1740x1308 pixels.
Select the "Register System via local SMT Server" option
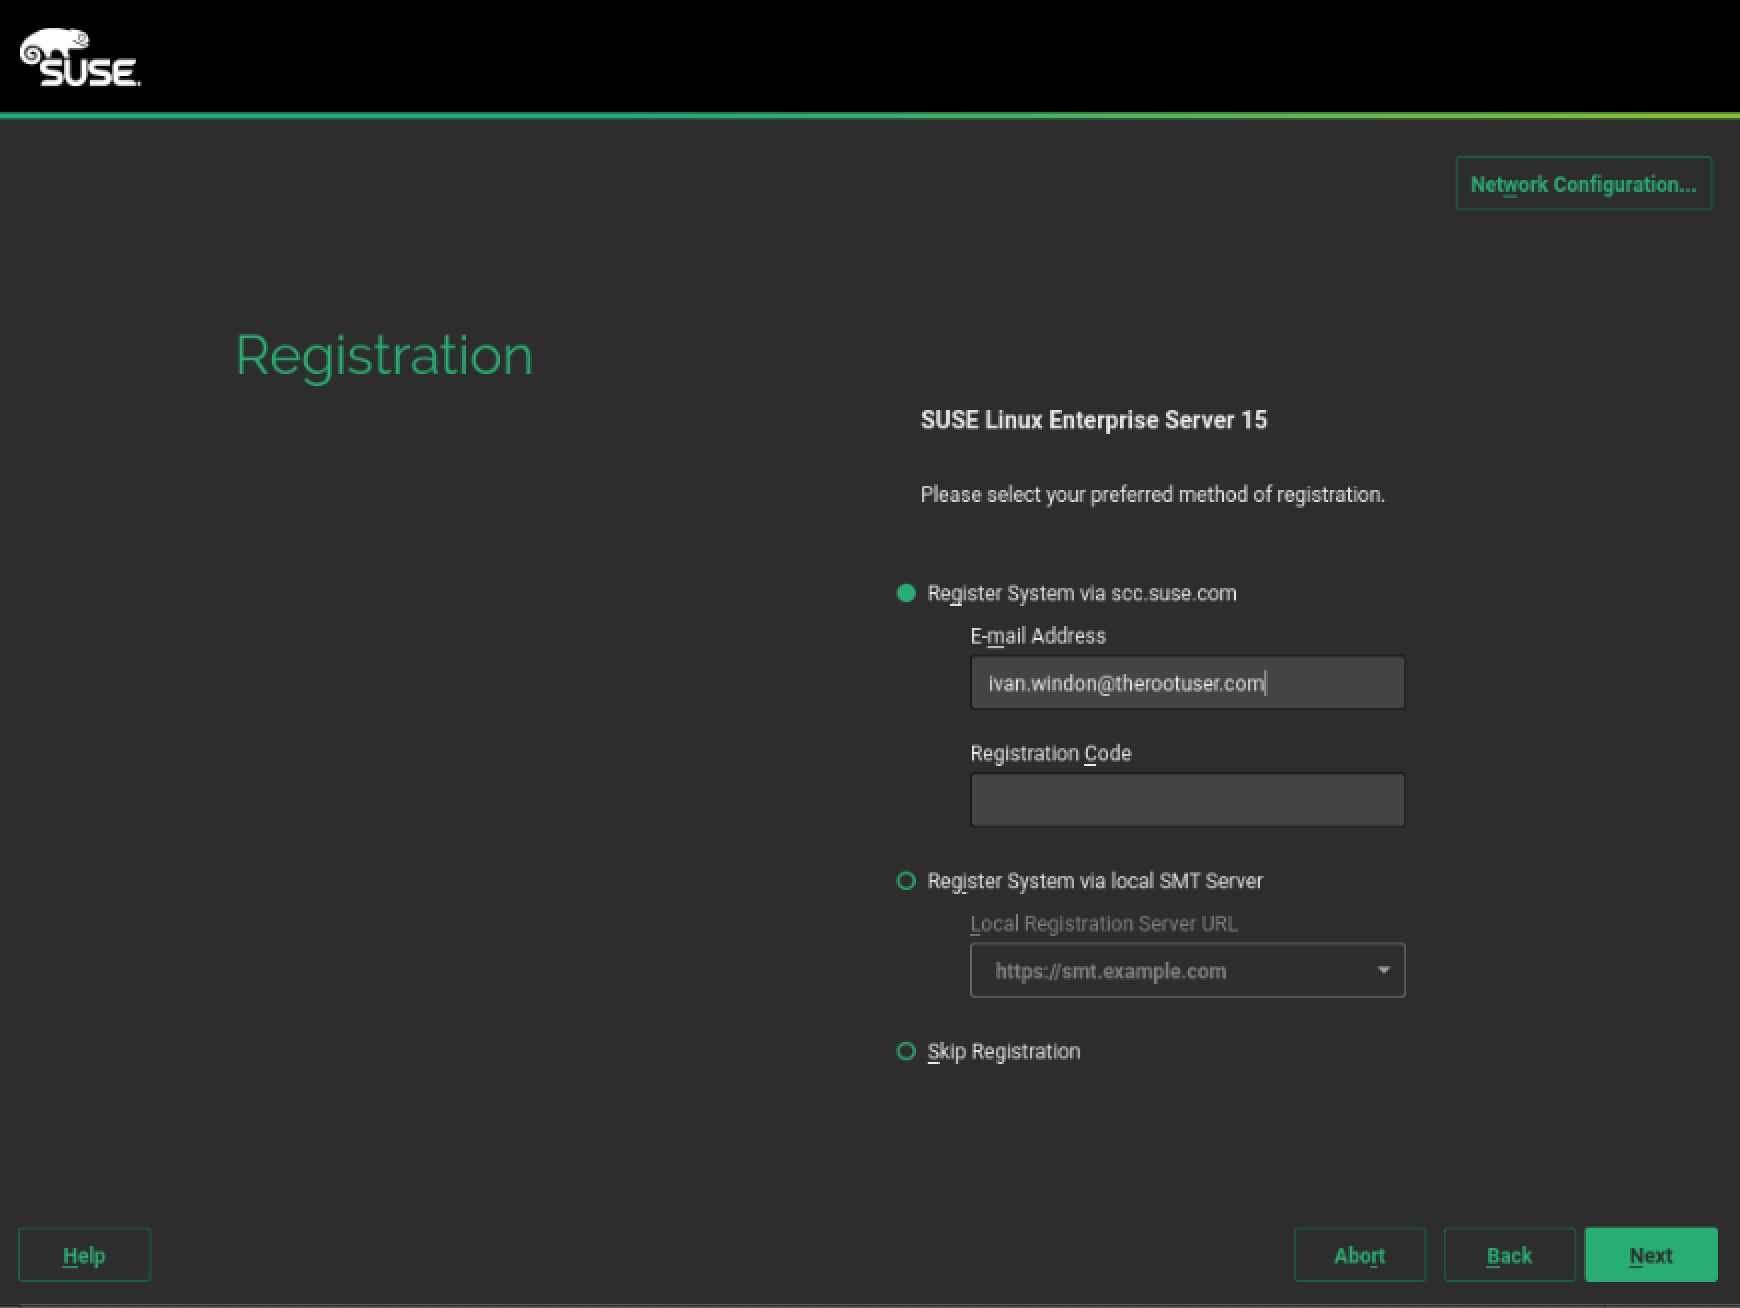pyautogui.click(x=907, y=880)
